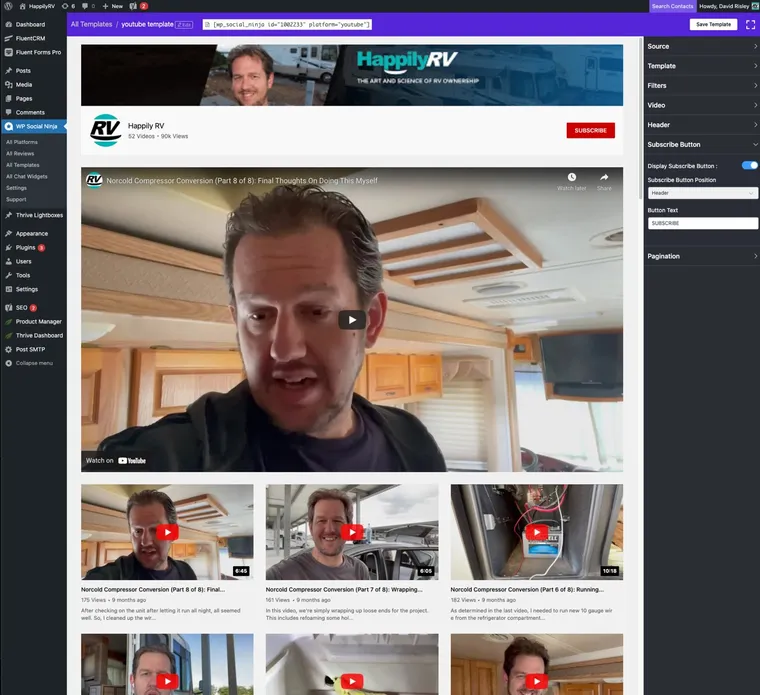Click the Share arrow icon on video
Screen dimensions: 760x695
(x=604, y=177)
